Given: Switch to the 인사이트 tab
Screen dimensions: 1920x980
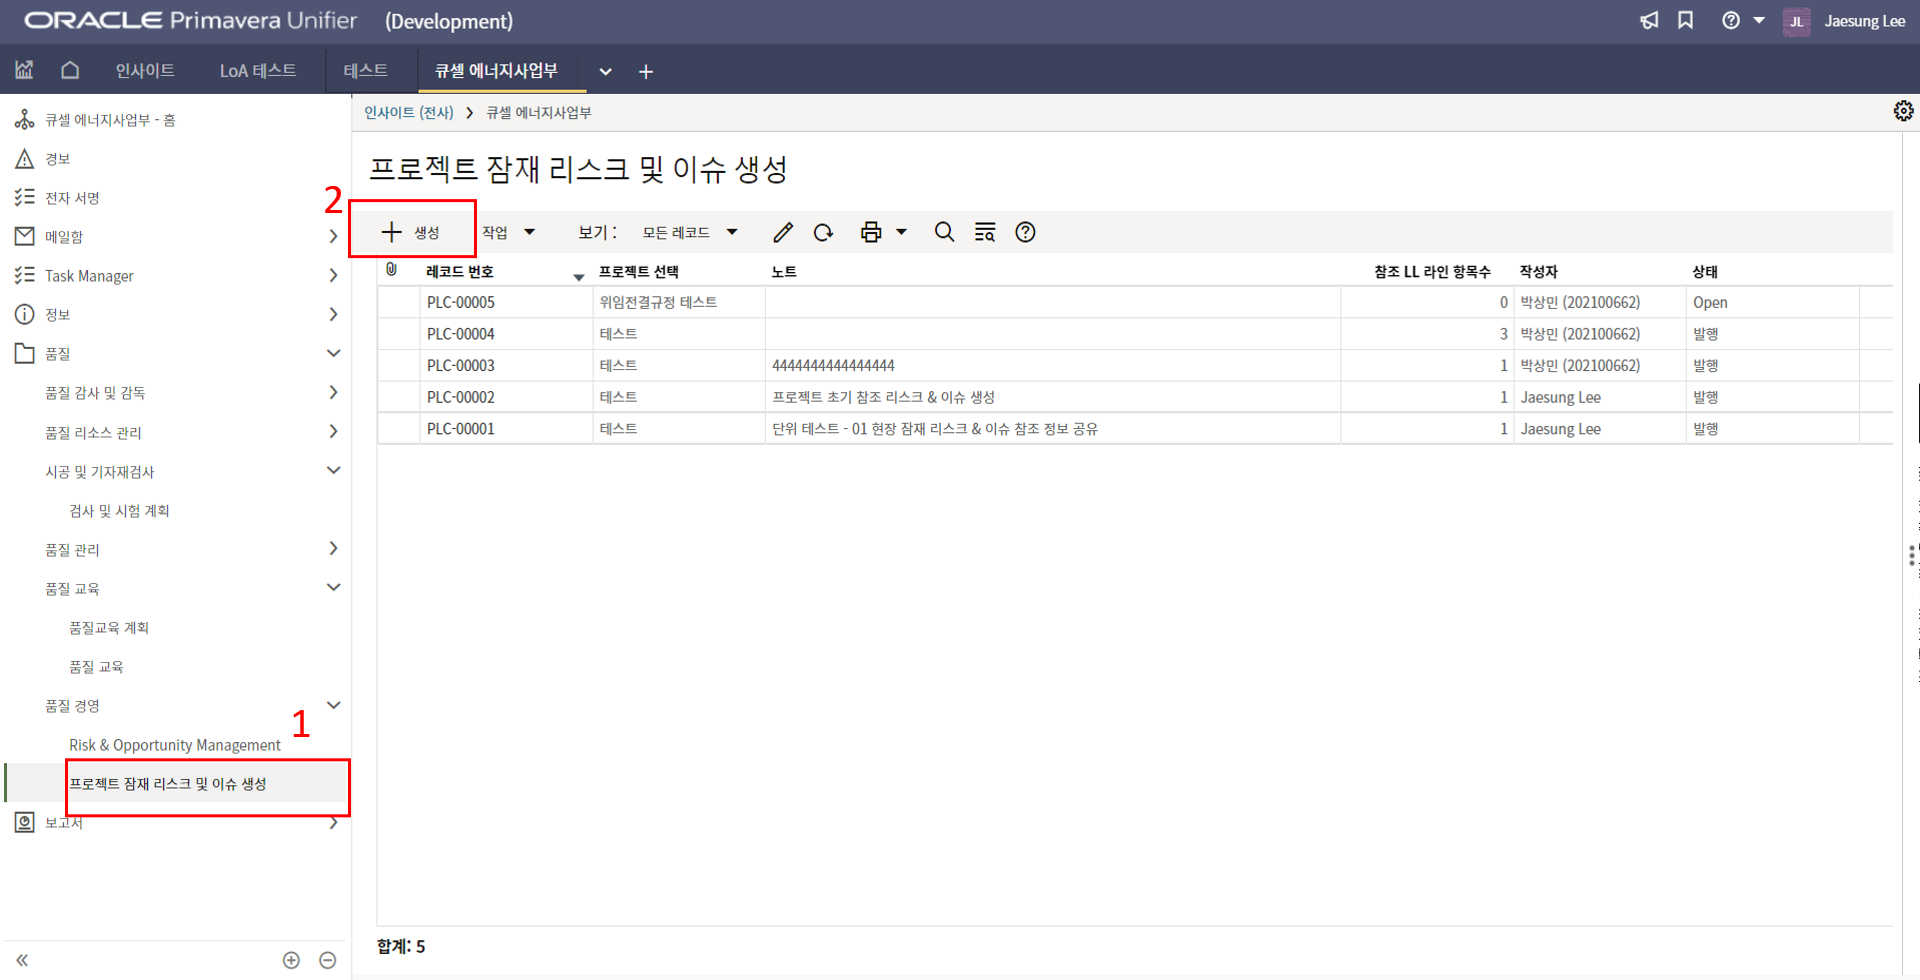Looking at the screenshot, I should (x=145, y=71).
